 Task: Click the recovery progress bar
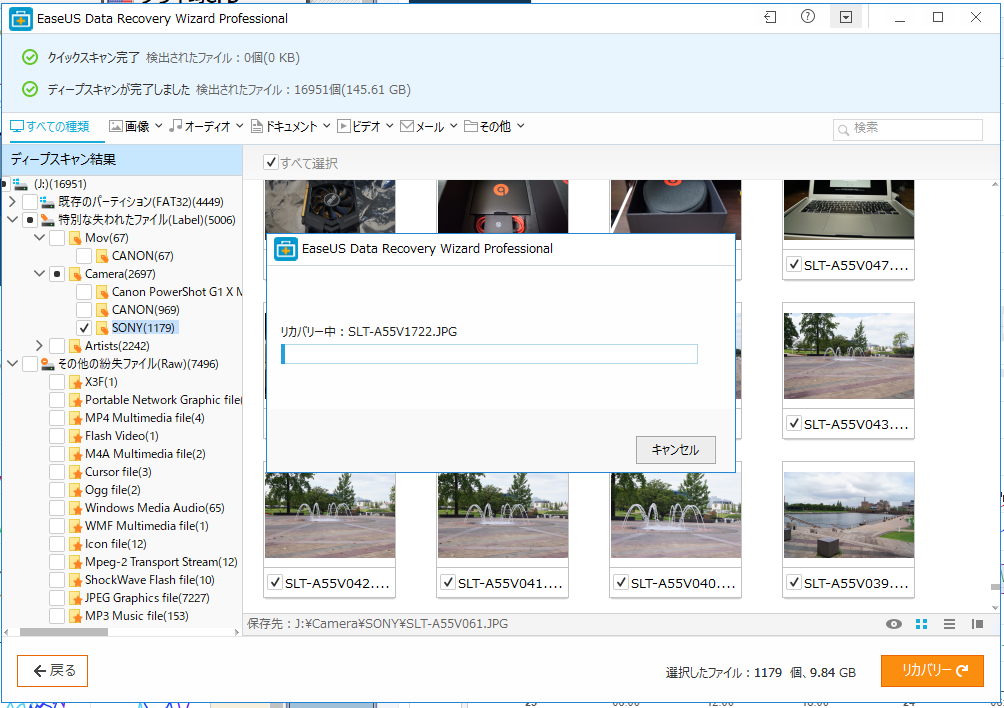click(489, 354)
